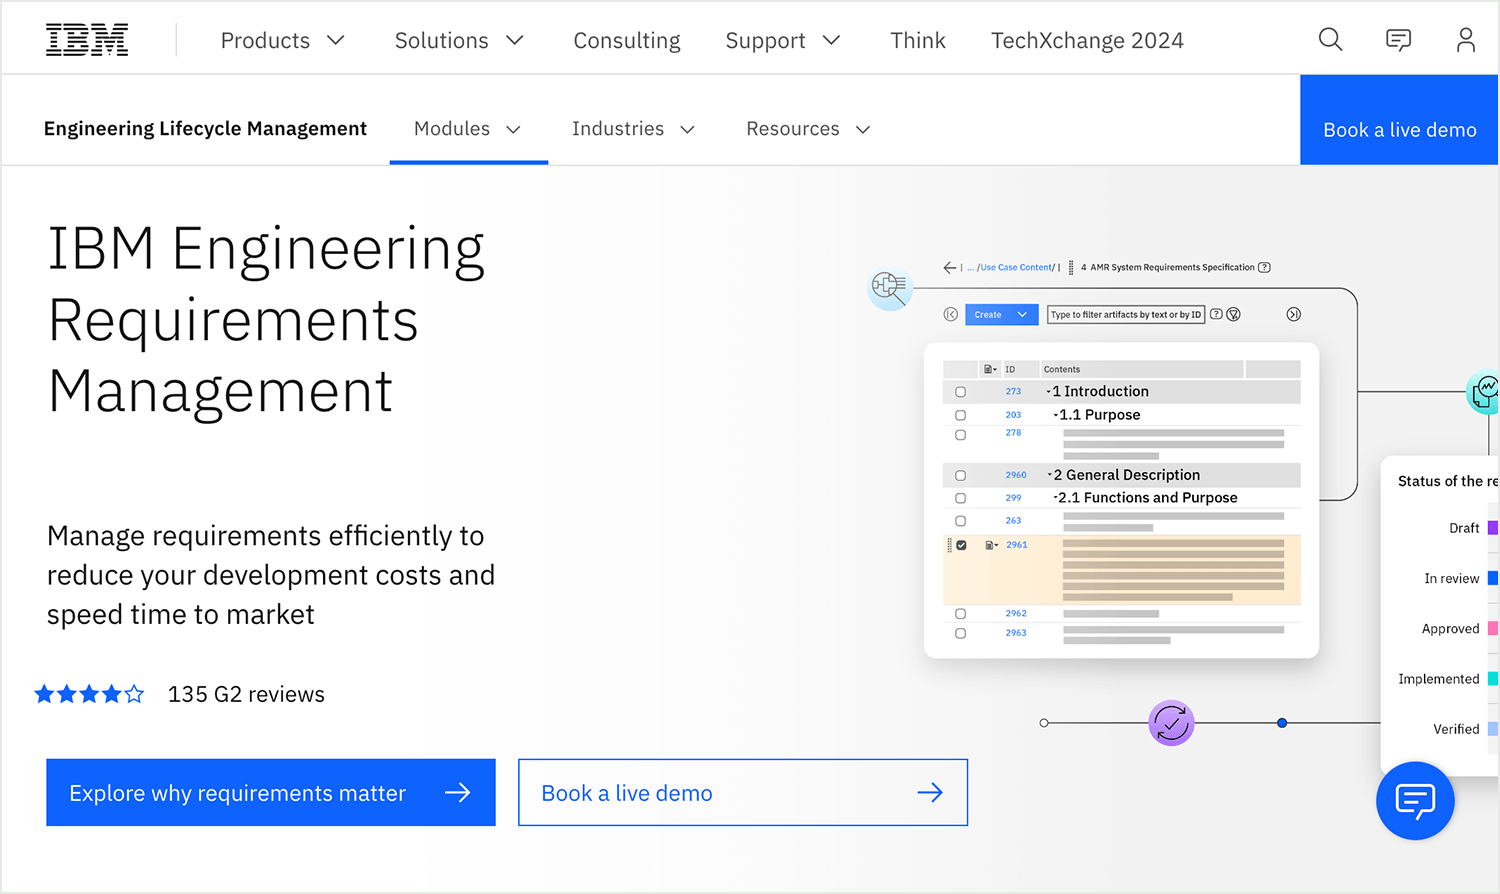Click 2.1 Functions and Purpose text
This screenshot has height=894, width=1500.
click(x=1148, y=497)
